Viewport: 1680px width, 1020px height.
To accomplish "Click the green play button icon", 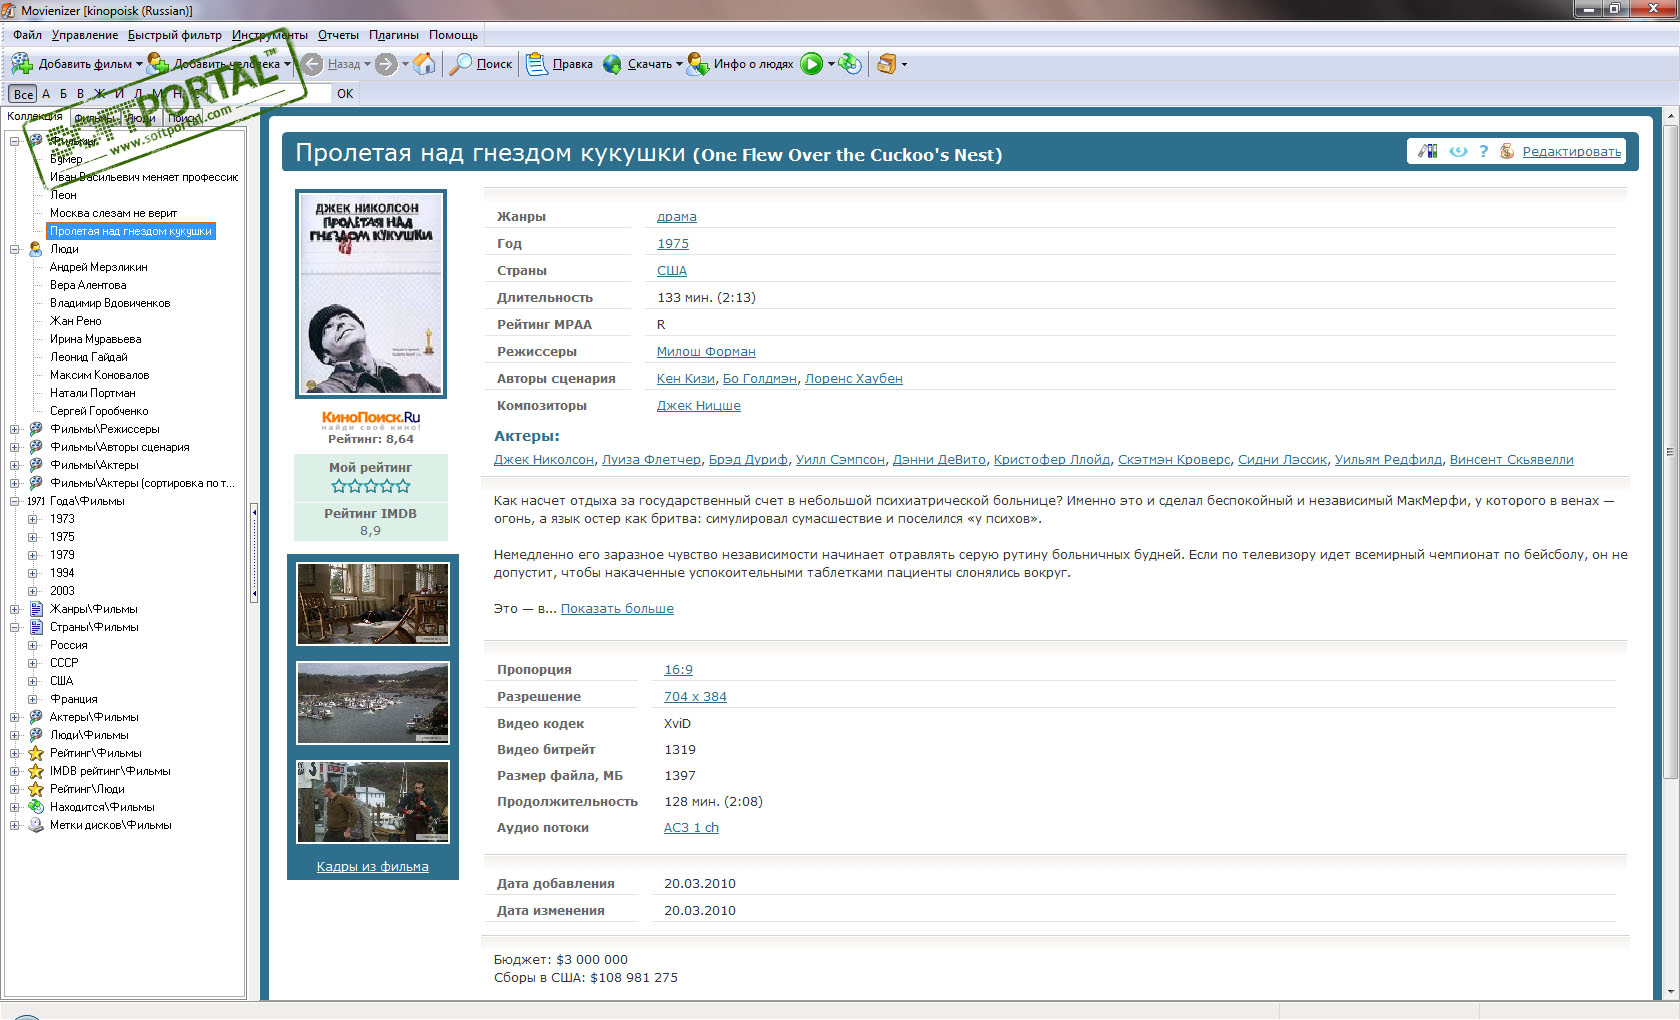I will tap(812, 64).
